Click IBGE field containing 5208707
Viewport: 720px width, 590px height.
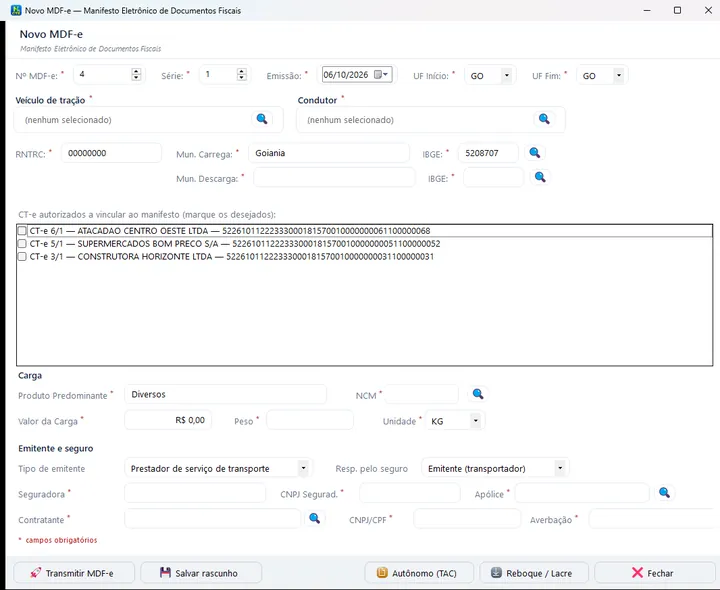pos(489,153)
